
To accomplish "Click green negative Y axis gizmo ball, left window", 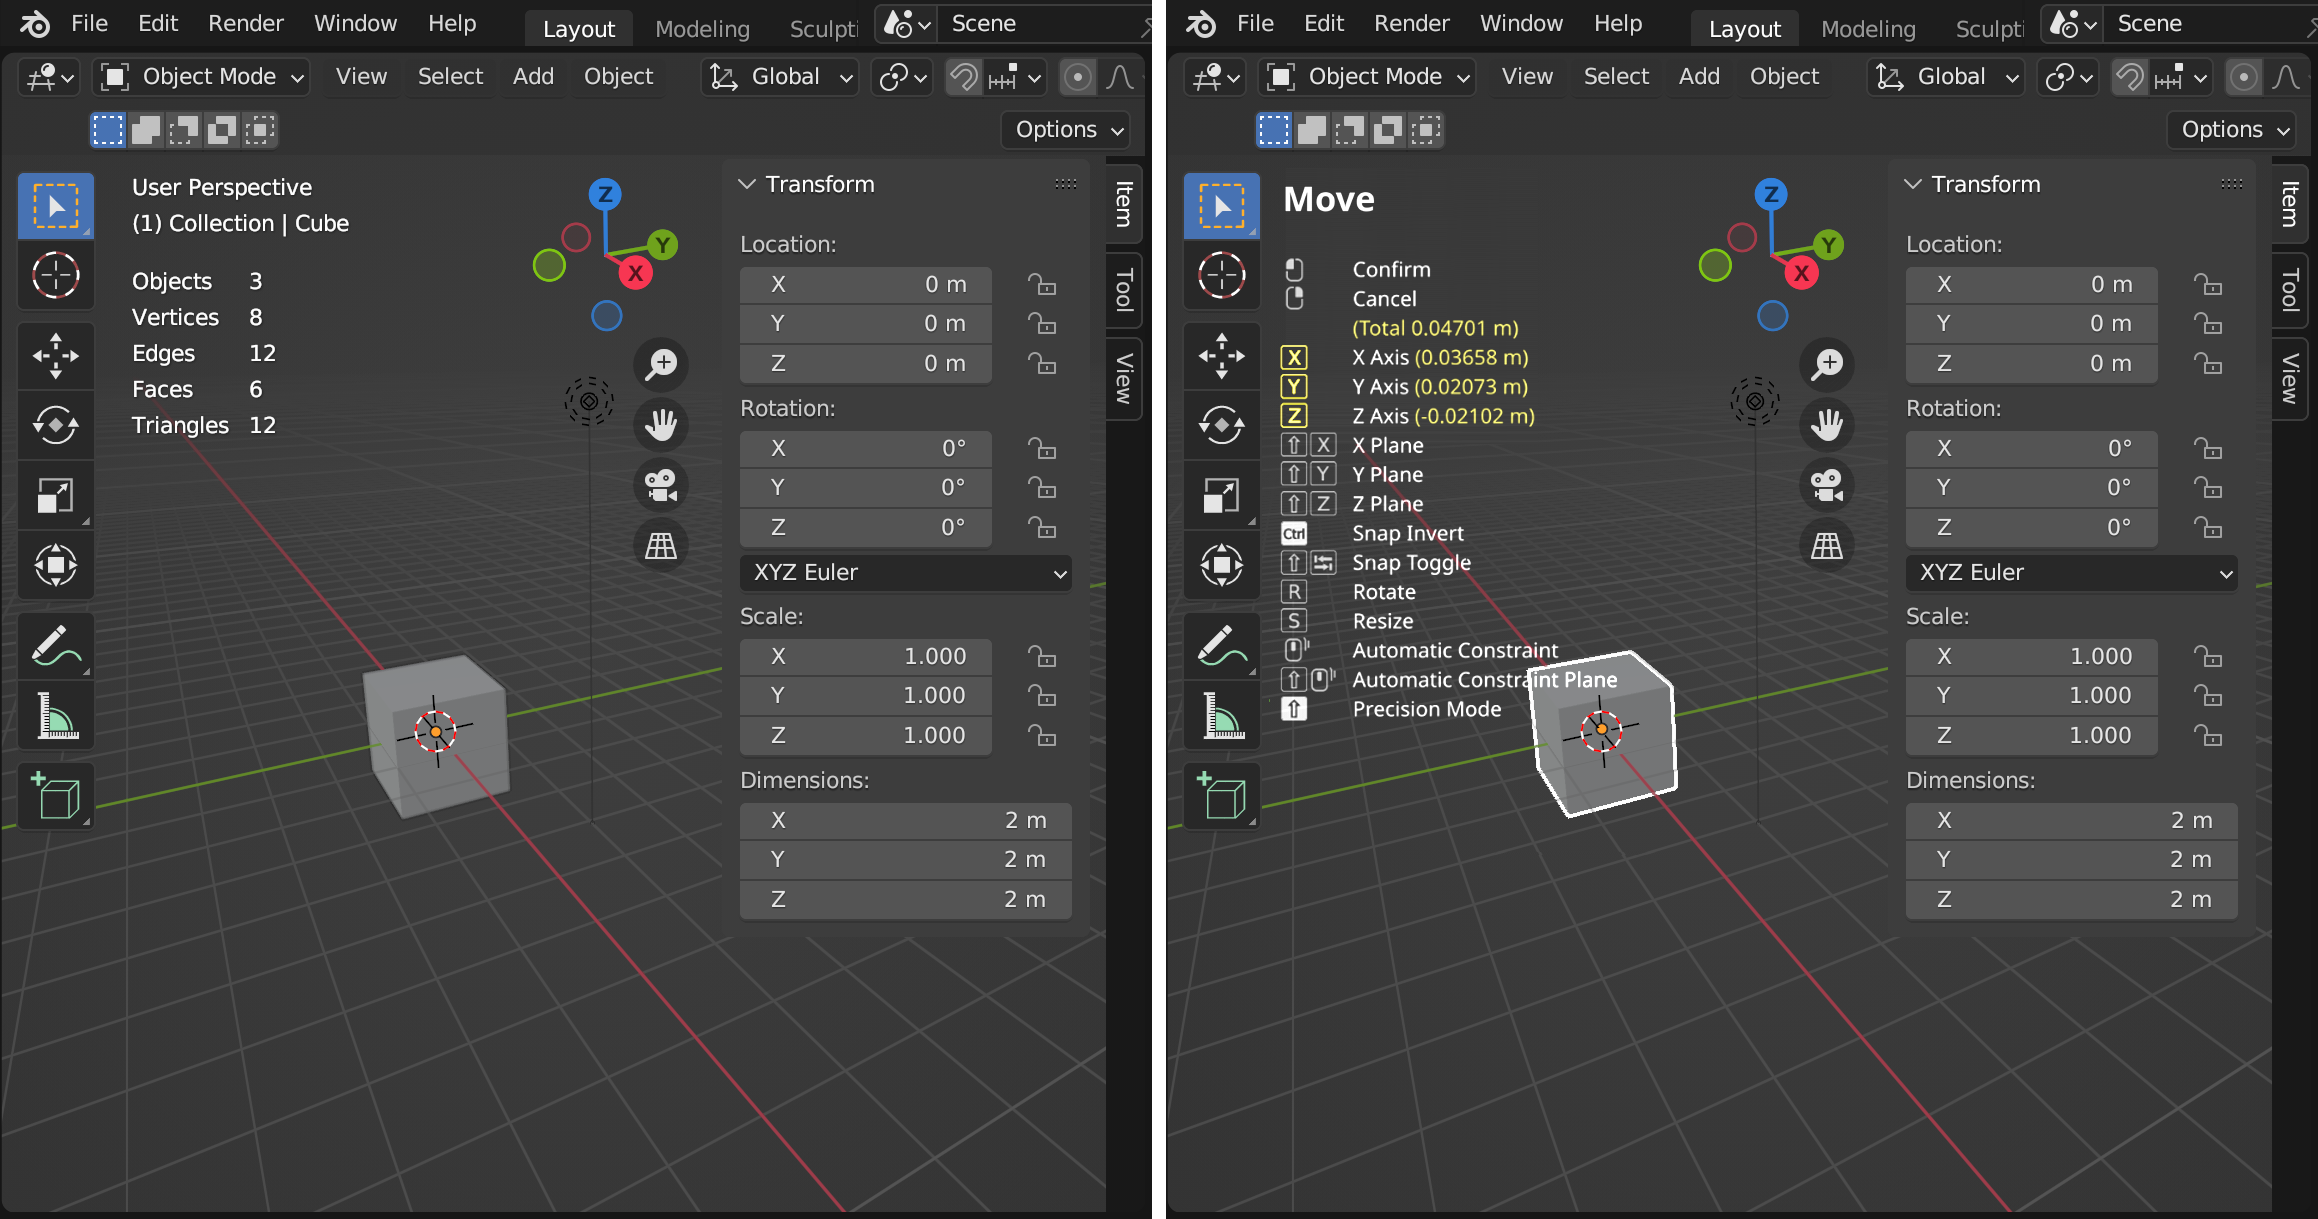I will pos(549,266).
